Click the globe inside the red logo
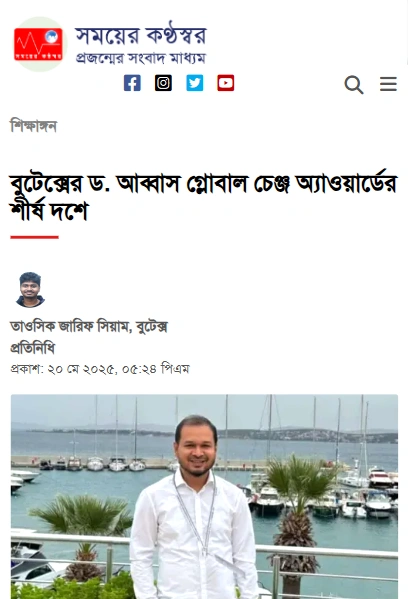 point(51,37)
